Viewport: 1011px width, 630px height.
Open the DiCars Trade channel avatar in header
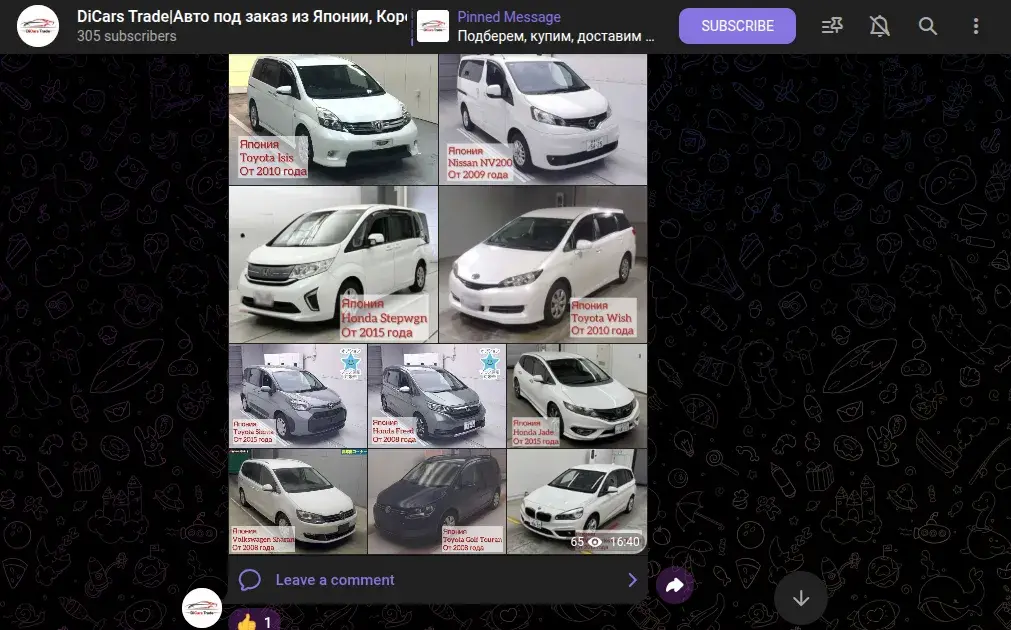[x=38, y=26]
